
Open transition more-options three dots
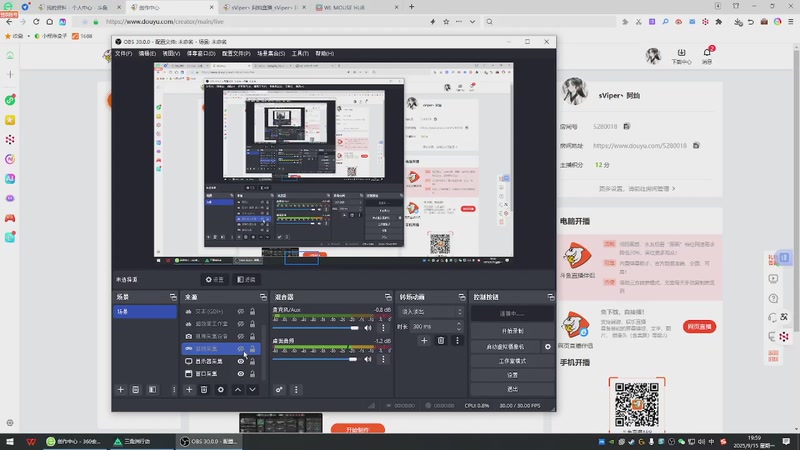457,340
